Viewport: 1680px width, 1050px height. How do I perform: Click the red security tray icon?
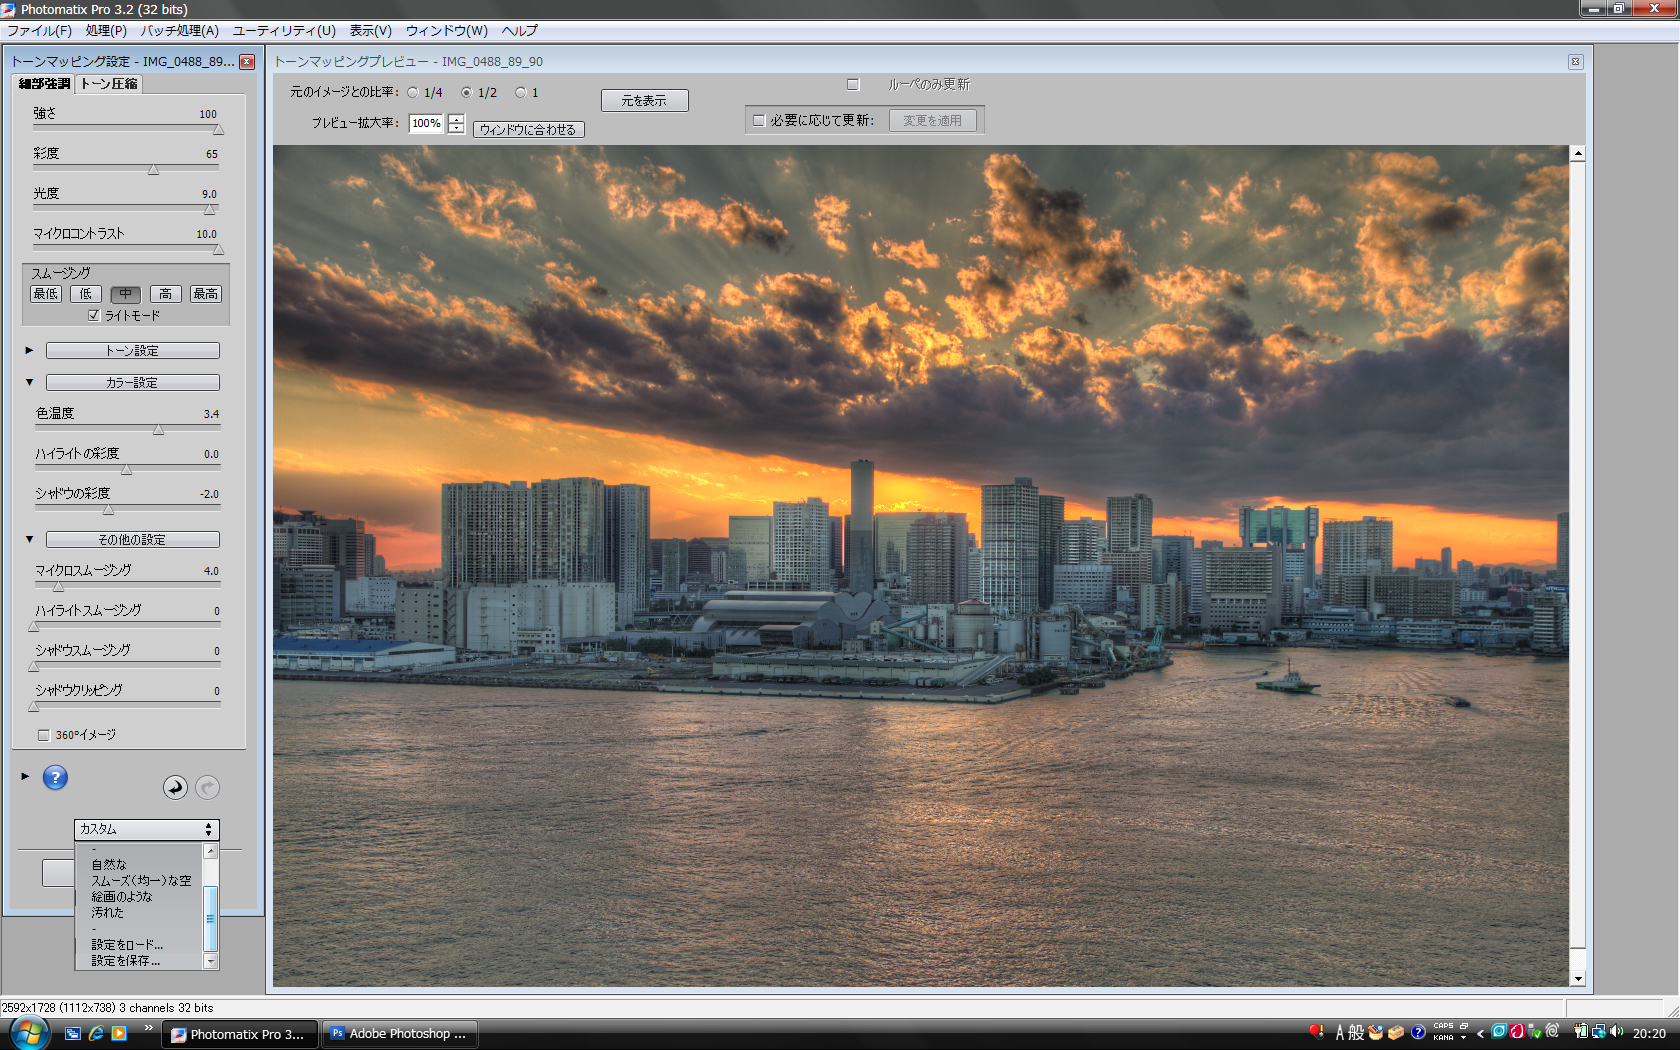pos(1517,1032)
